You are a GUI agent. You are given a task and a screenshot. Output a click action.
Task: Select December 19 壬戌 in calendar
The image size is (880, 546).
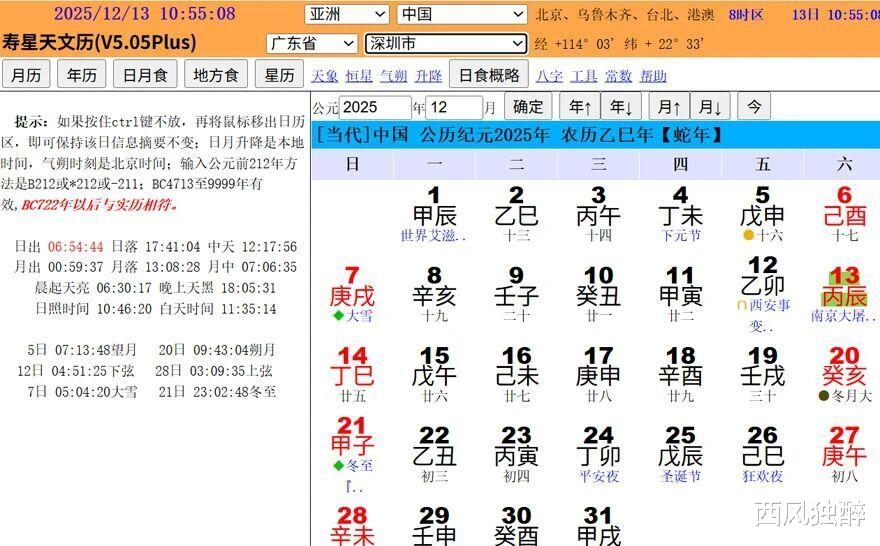pyautogui.click(x=762, y=374)
